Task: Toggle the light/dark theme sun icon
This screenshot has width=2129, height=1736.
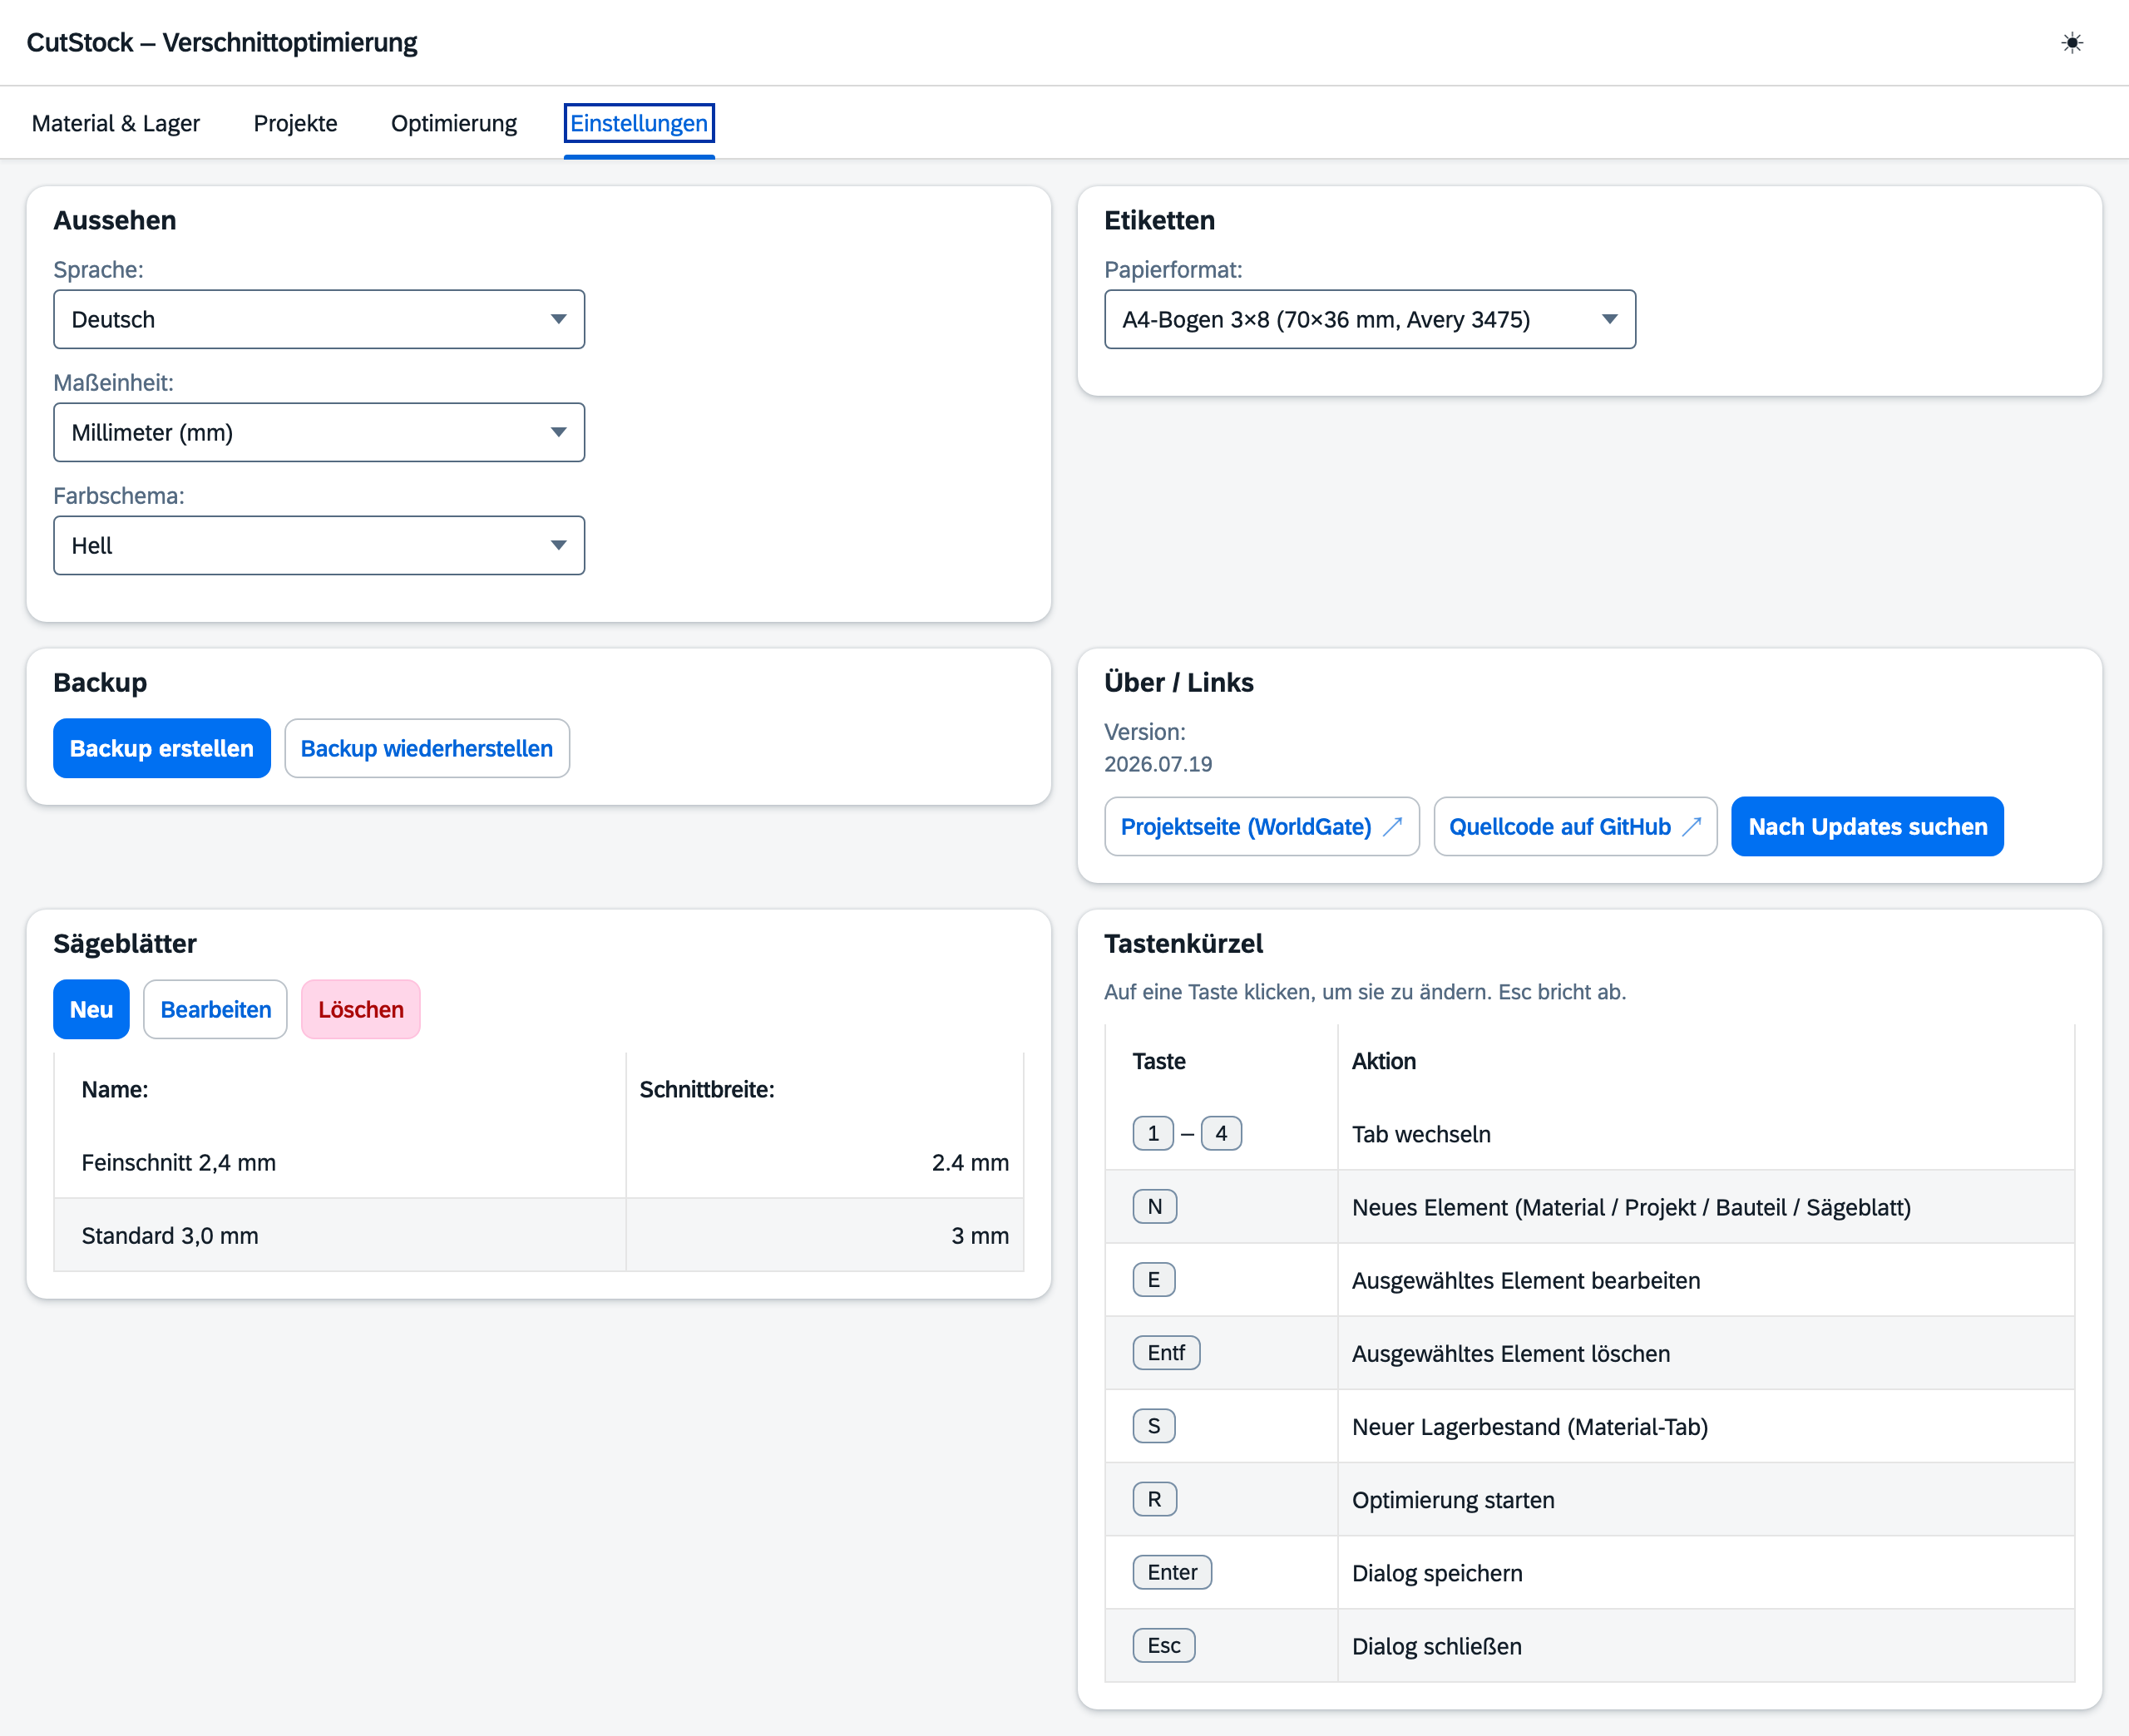Action: 2072,43
